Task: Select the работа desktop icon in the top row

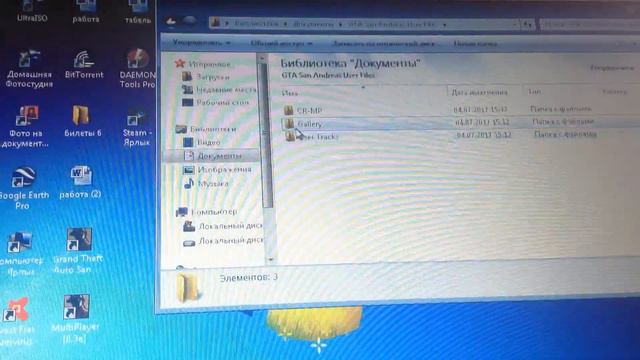Action: (86, 11)
